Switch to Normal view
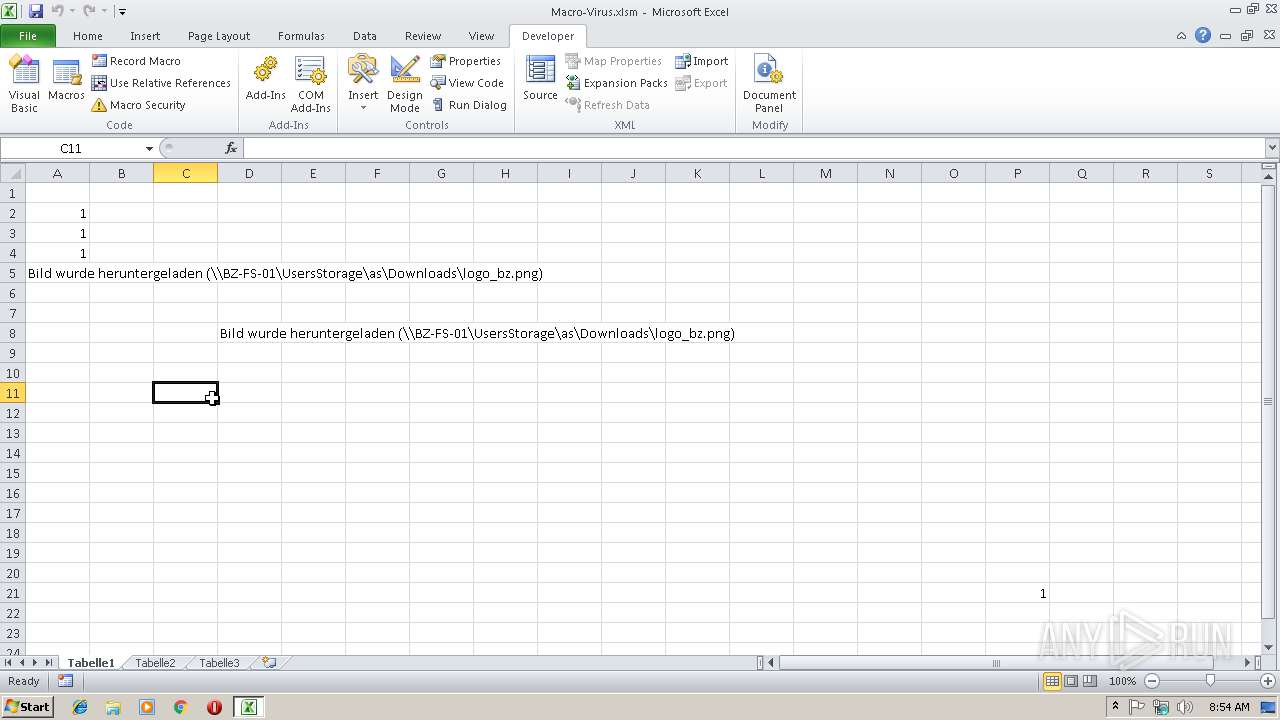This screenshot has height=720, width=1280. click(1052, 681)
